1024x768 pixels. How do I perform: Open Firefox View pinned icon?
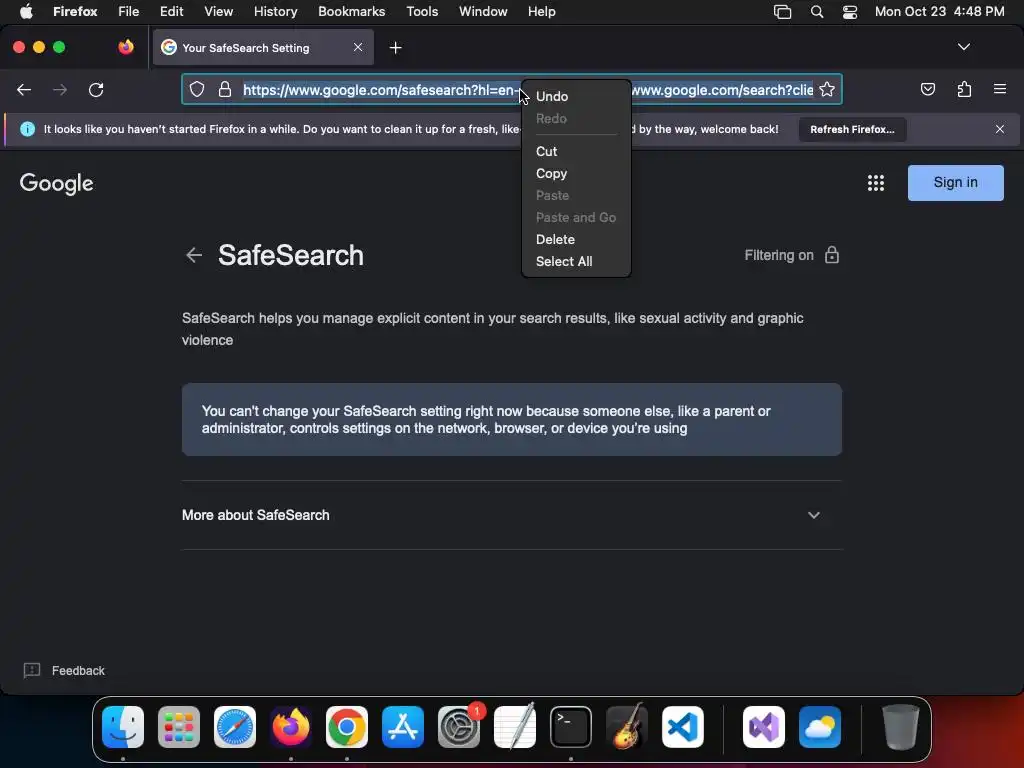coord(126,47)
